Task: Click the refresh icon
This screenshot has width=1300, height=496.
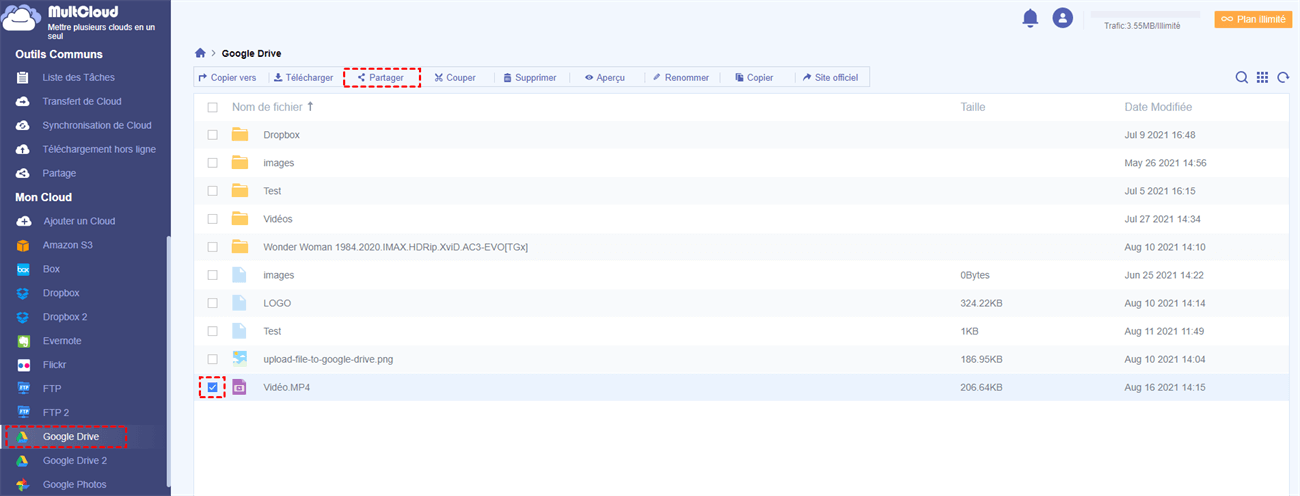Action: [1283, 78]
